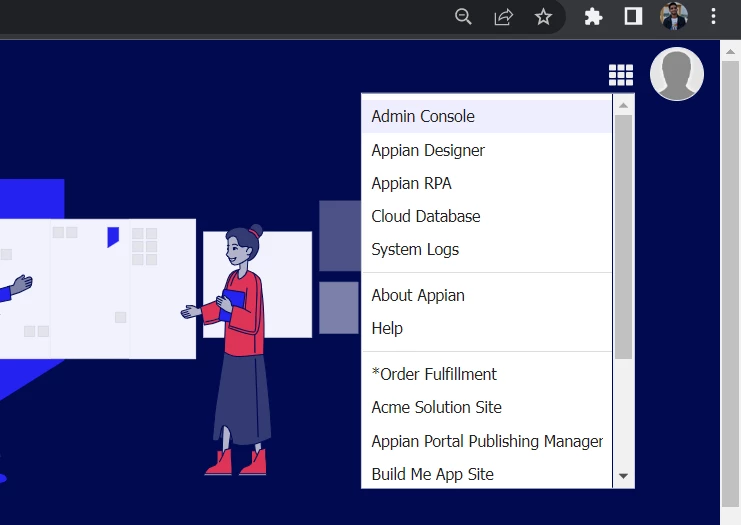Click the menu scrollbar up arrow
The image size is (741, 525).
[623, 105]
